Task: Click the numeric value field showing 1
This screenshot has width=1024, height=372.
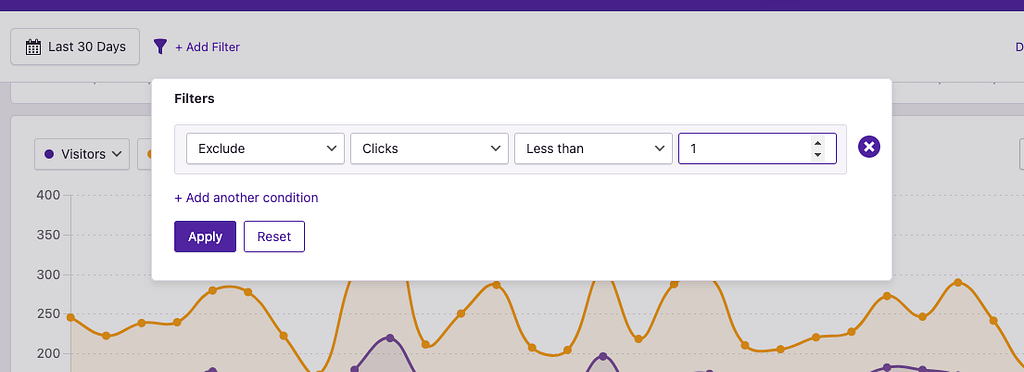Action: click(x=757, y=149)
